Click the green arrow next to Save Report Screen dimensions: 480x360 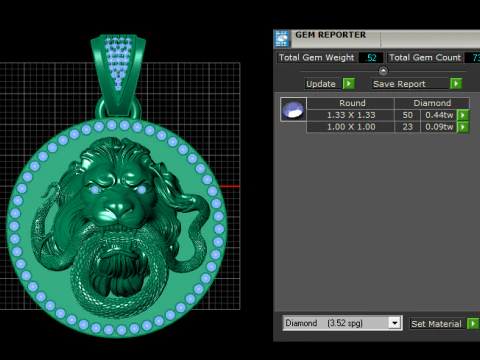click(x=456, y=83)
